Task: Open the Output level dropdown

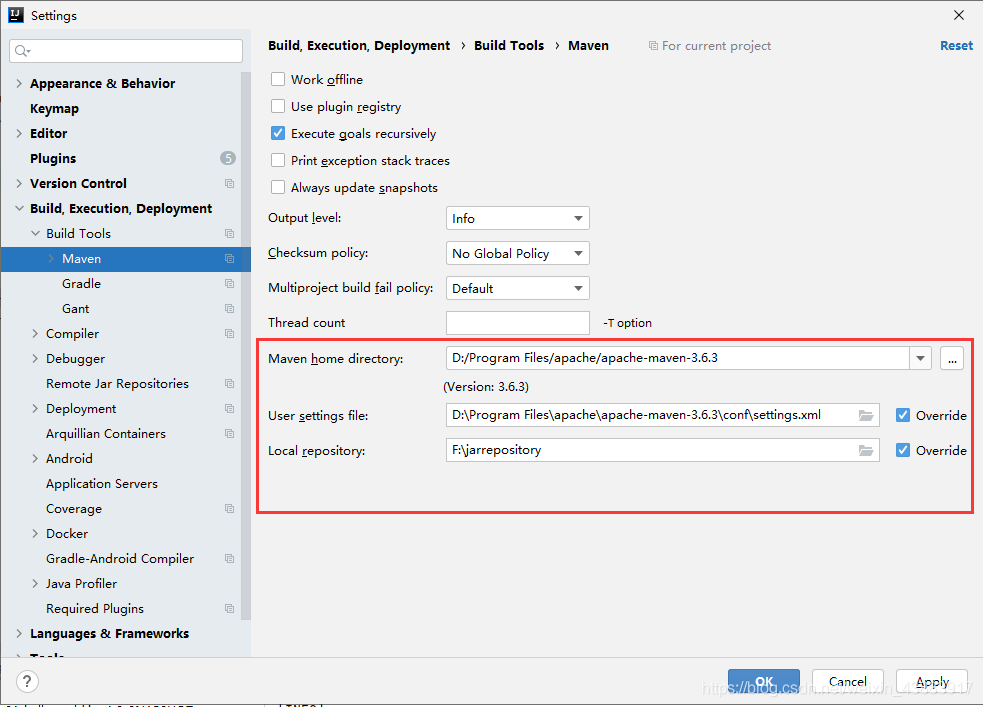Action: tap(517, 218)
